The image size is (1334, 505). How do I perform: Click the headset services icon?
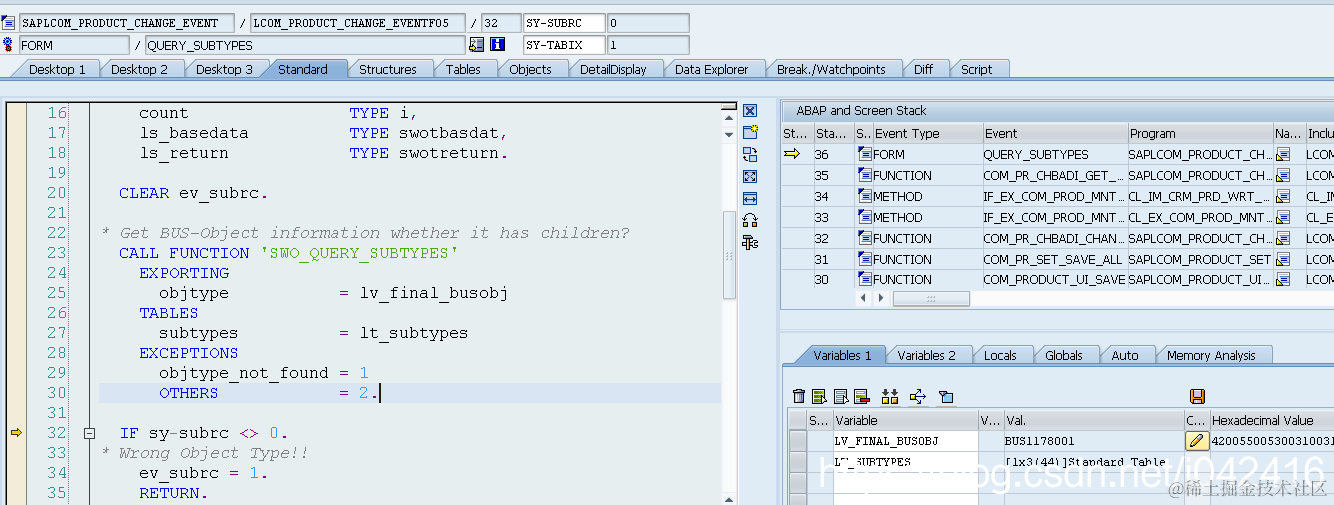coord(750,220)
